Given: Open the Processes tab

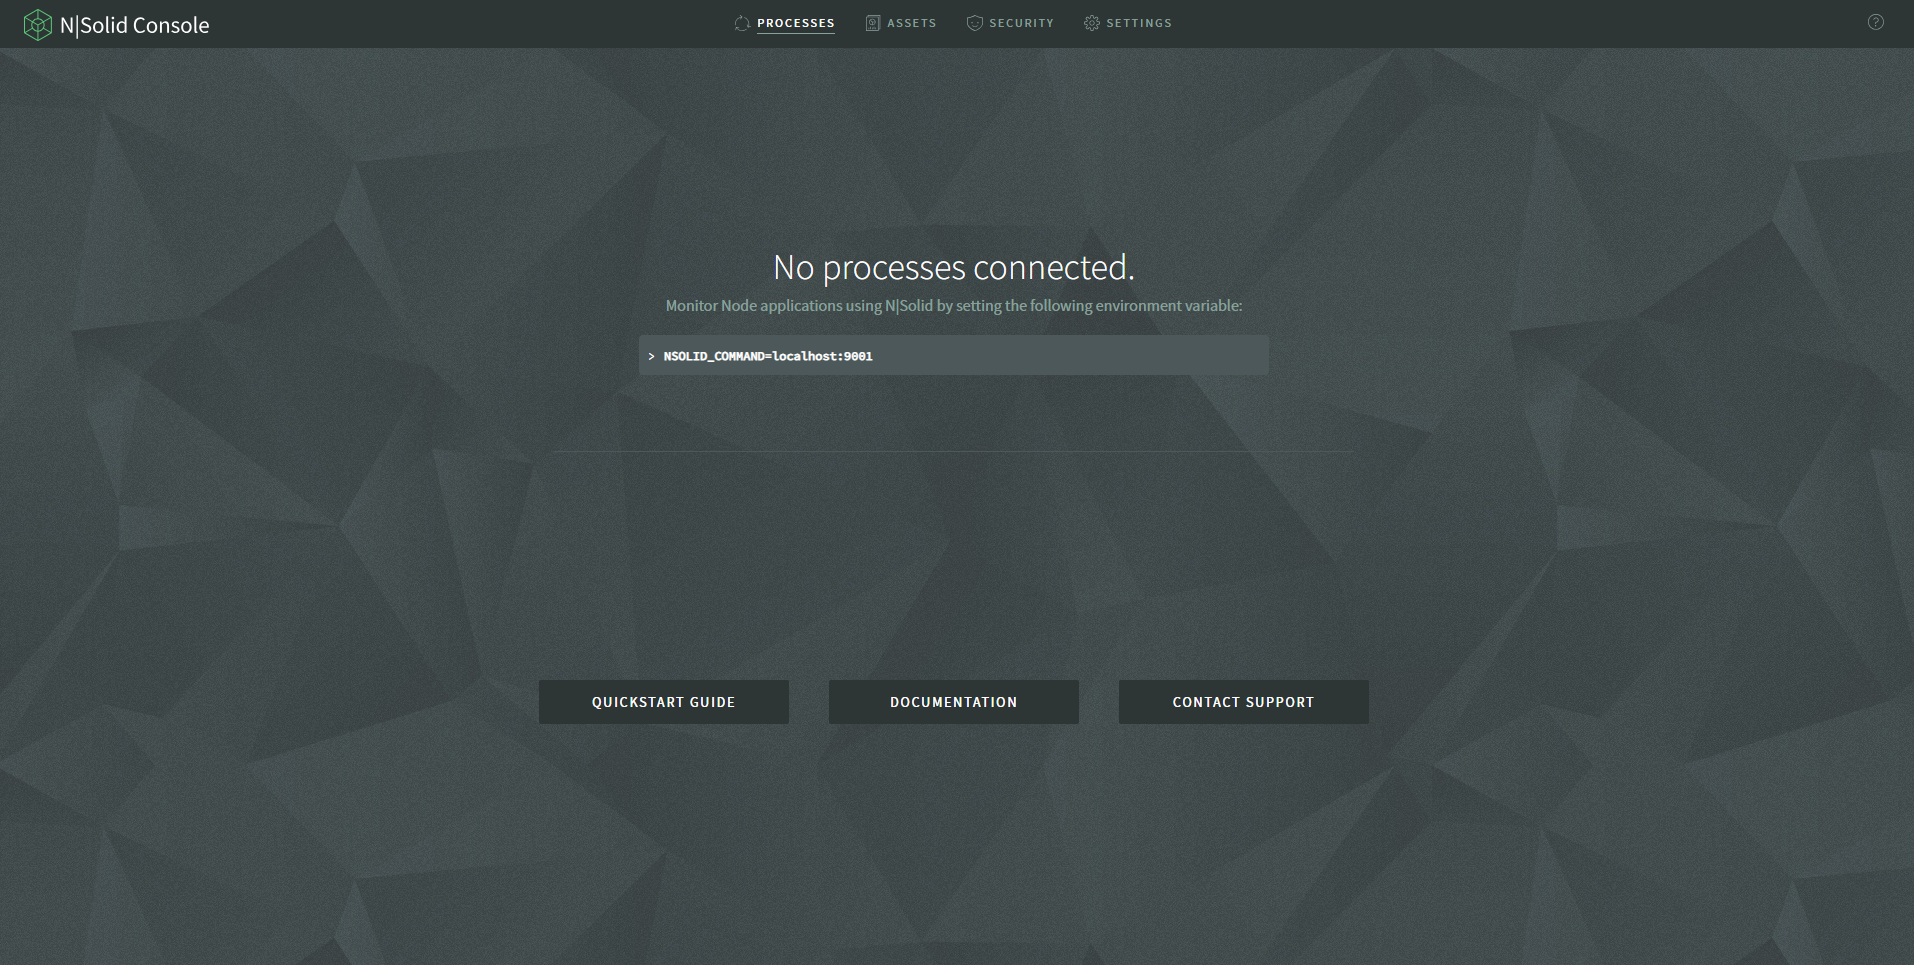Looking at the screenshot, I should [796, 23].
